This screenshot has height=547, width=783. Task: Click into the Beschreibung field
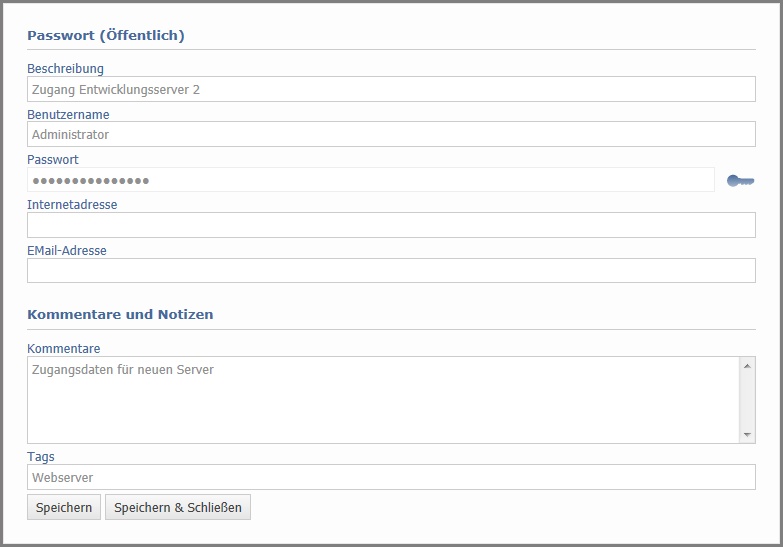[x=391, y=89]
